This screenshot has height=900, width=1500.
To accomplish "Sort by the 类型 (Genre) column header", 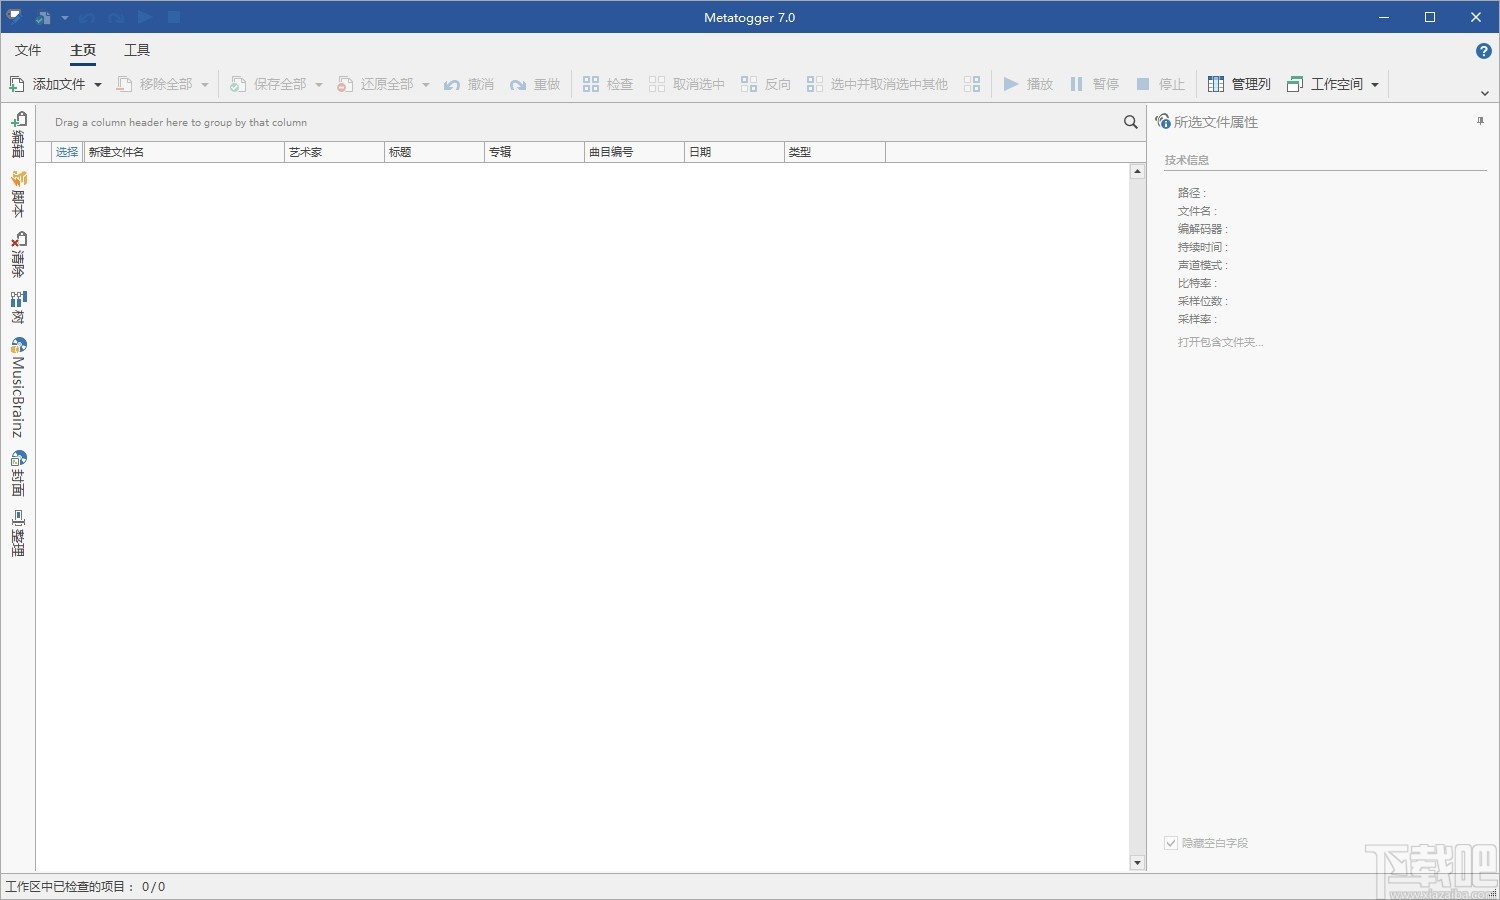I will [x=835, y=152].
